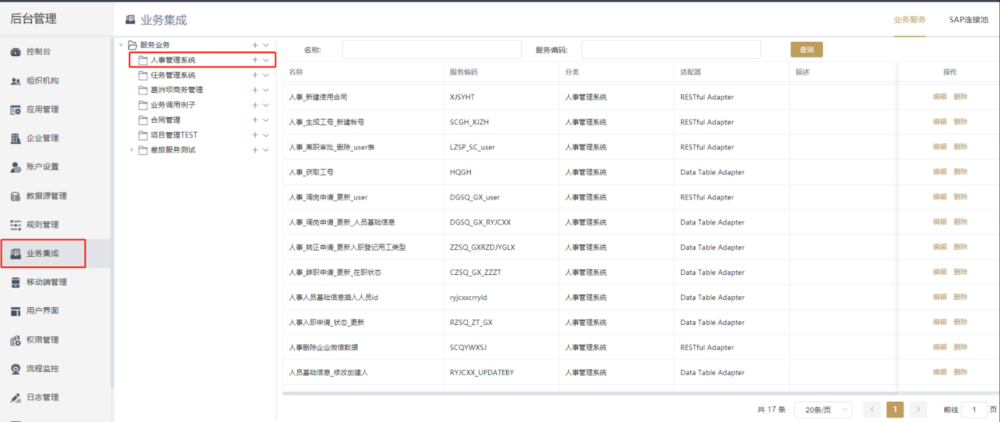Switch to the SAP连接池 tab
This screenshot has width=1000, height=422.
pyautogui.click(x=969, y=19)
